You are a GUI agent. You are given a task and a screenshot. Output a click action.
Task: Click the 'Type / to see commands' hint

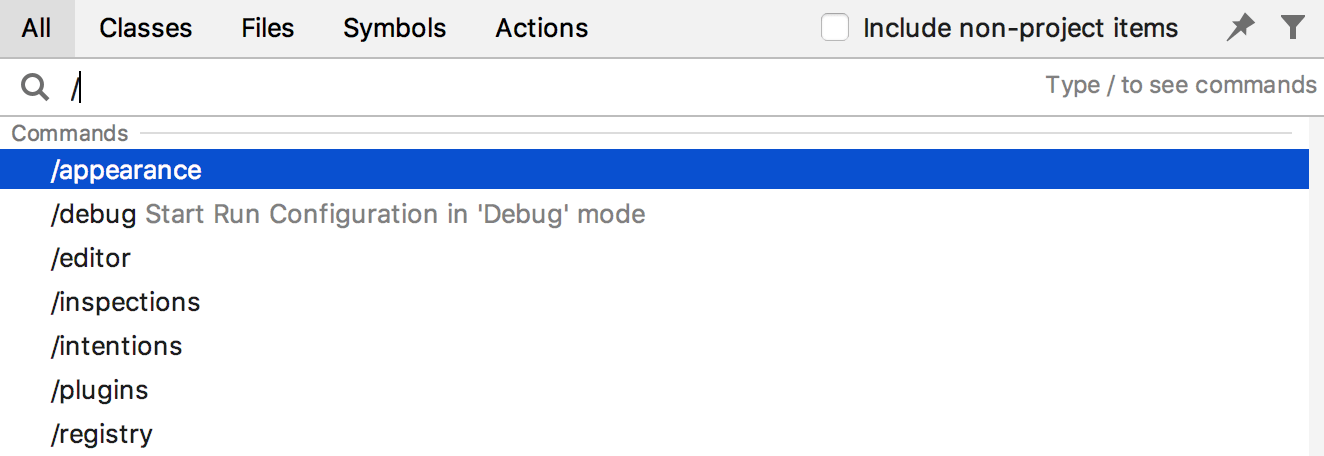(1181, 86)
